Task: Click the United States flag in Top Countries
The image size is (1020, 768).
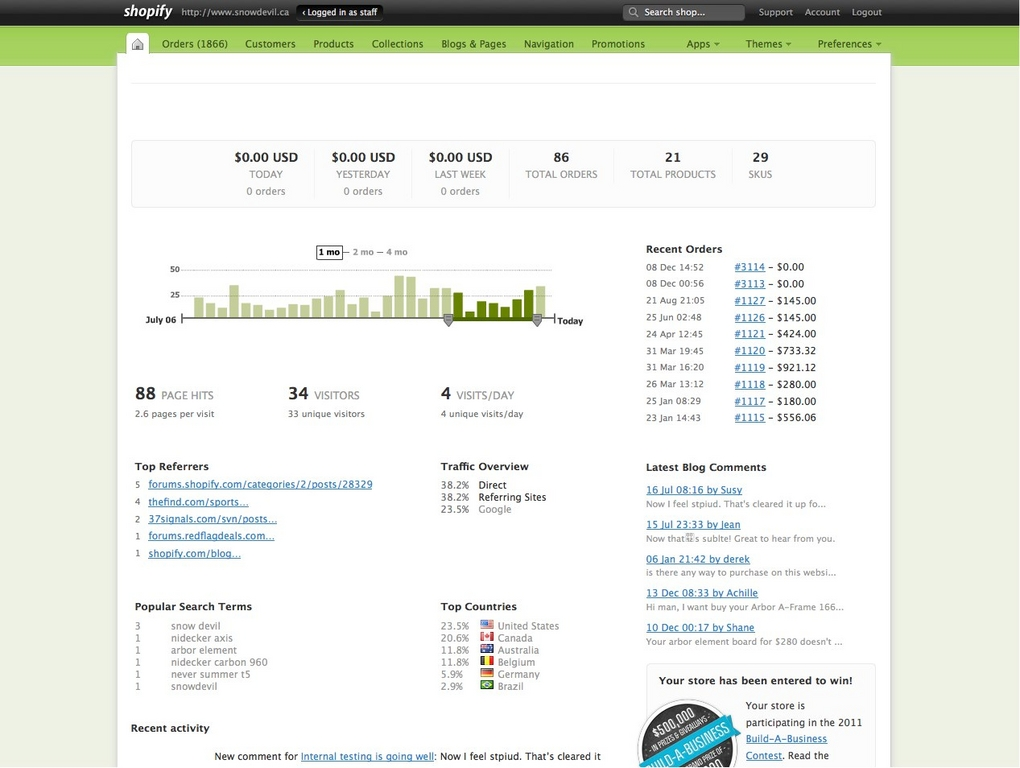Action: [486, 625]
